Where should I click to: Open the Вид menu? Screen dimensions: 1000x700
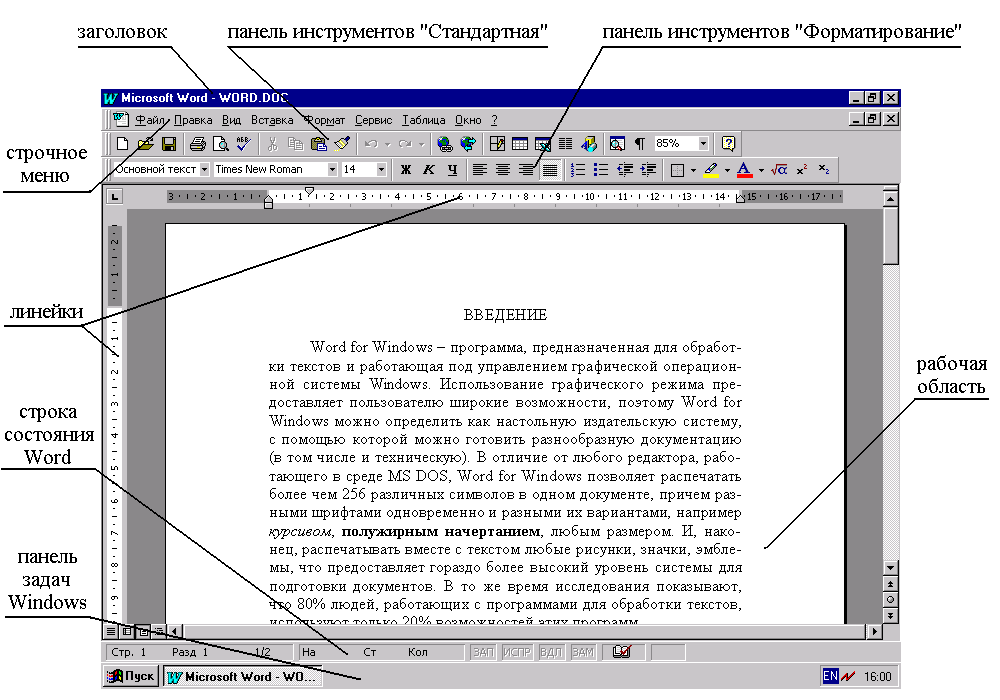click(232, 120)
